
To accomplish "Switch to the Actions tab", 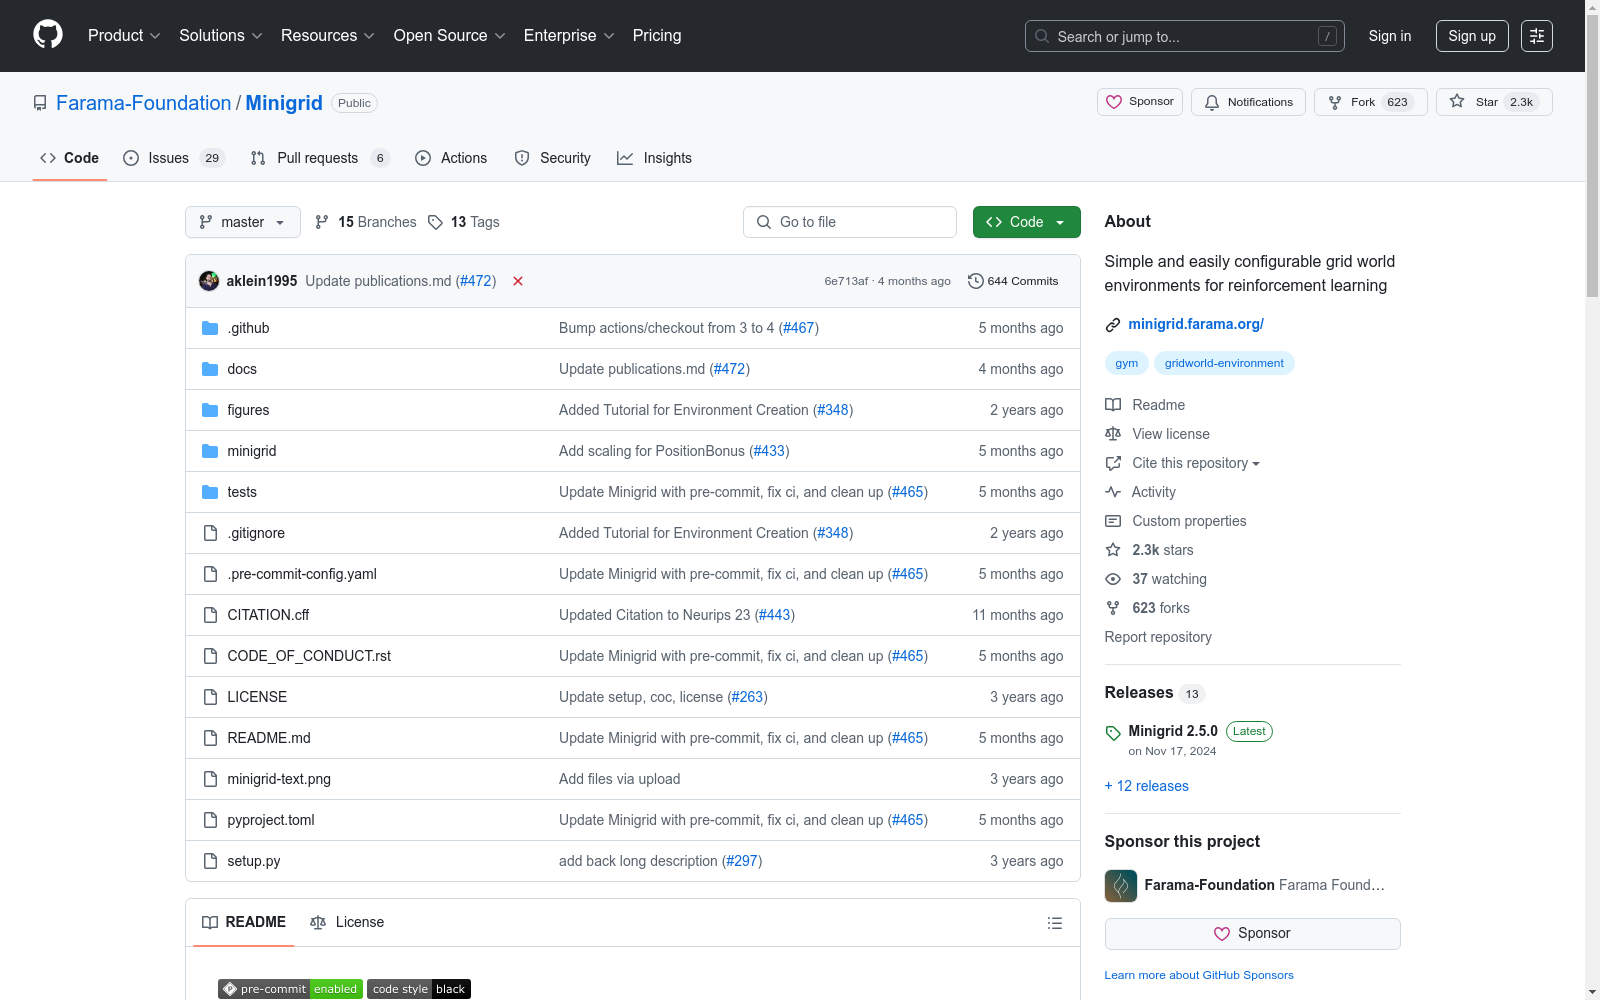I will tap(451, 158).
